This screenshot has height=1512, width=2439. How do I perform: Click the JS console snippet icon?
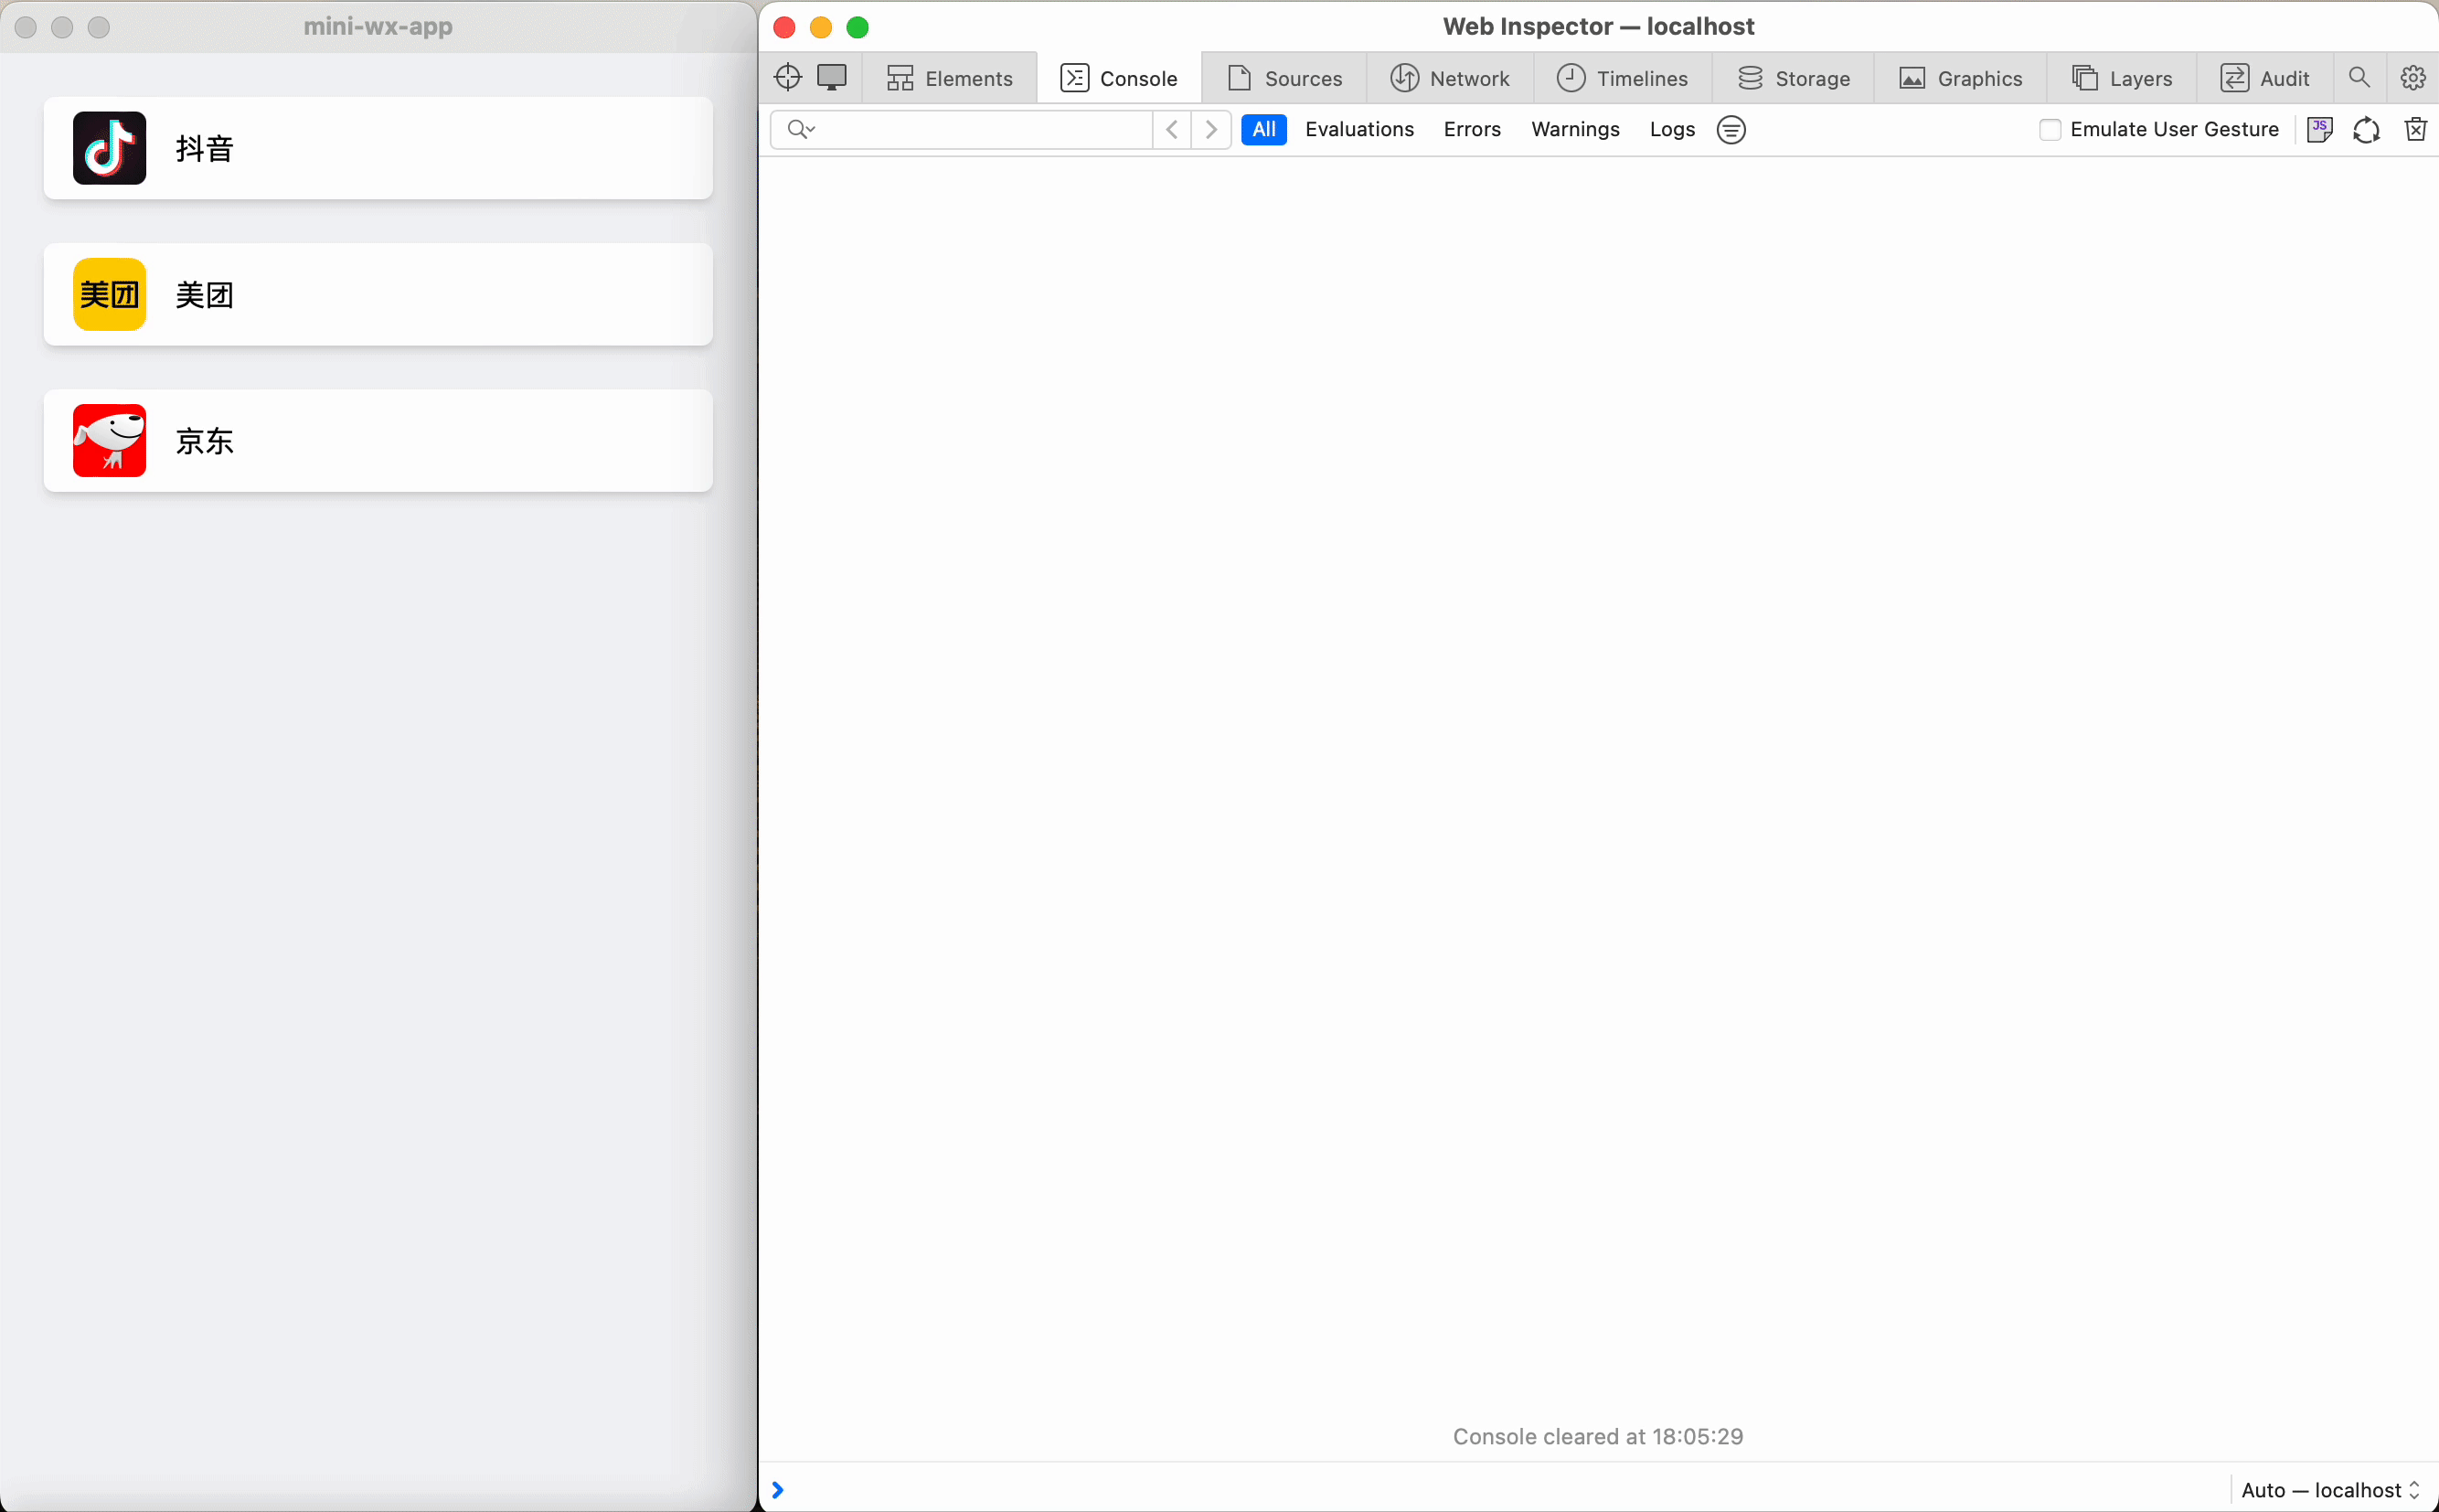tap(2319, 129)
